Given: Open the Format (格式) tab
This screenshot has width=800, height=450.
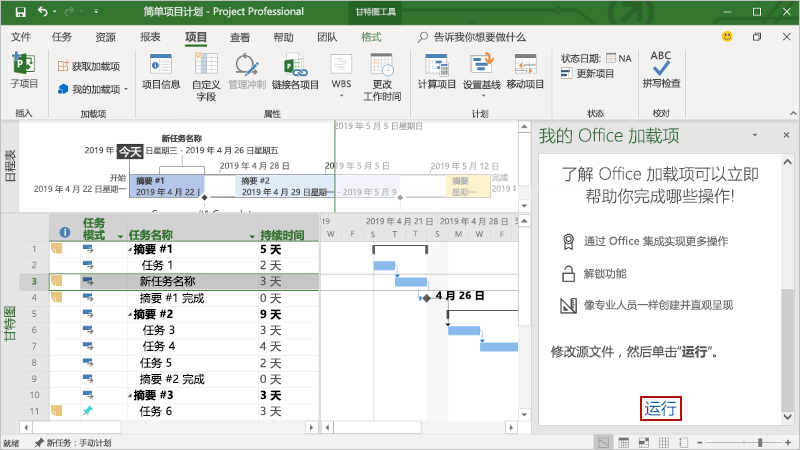Looking at the screenshot, I should (371, 37).
